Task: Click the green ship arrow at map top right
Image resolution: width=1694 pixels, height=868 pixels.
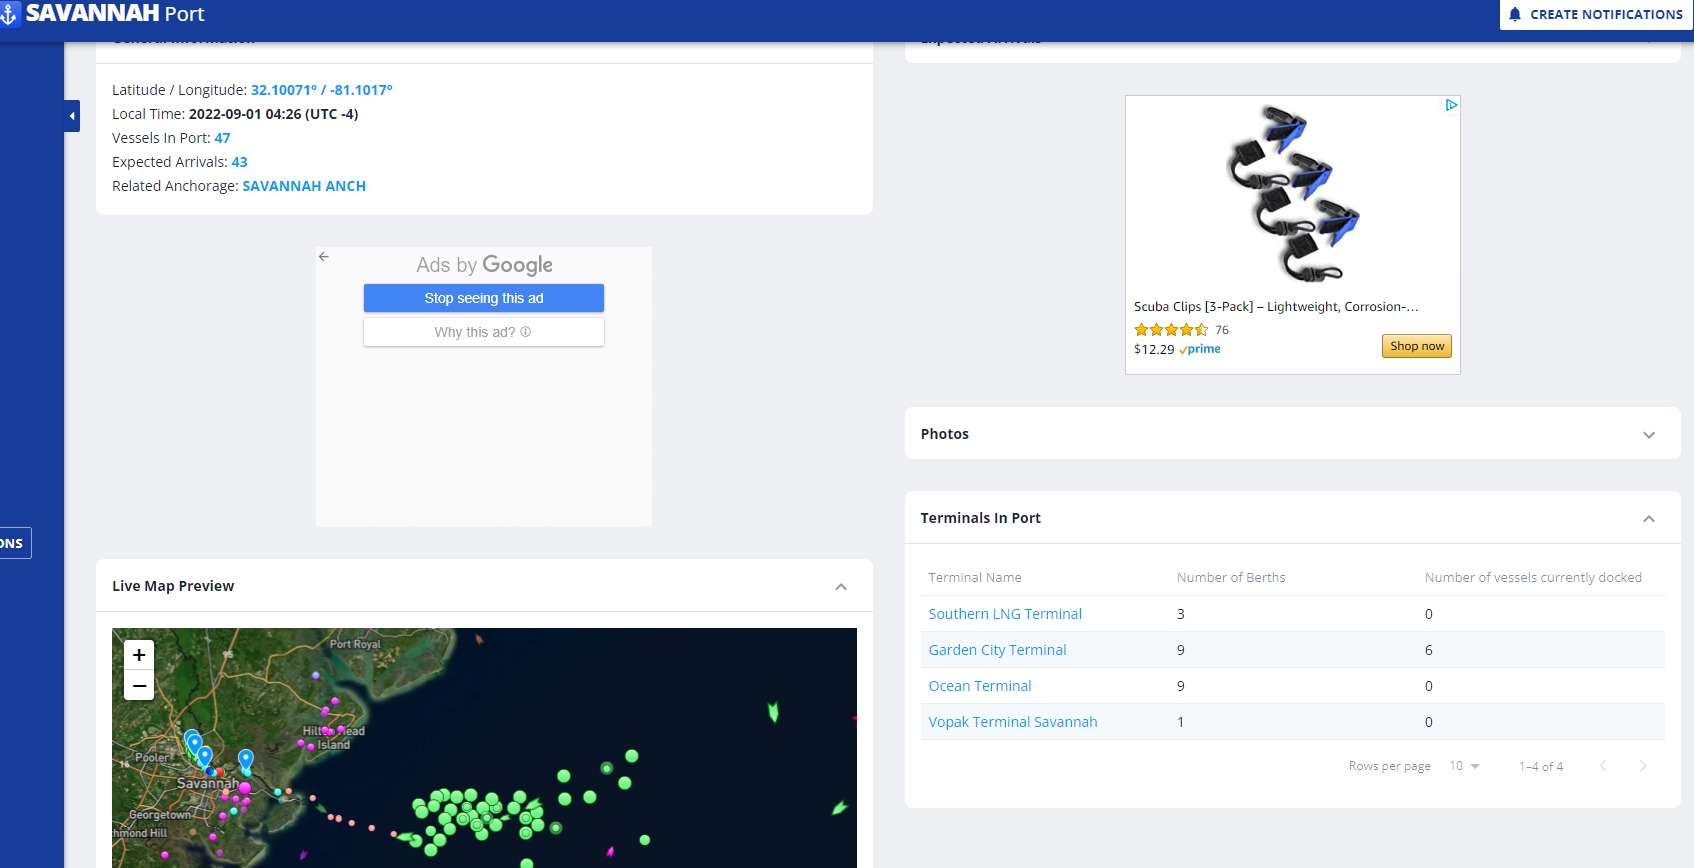Action: point(773,711)
